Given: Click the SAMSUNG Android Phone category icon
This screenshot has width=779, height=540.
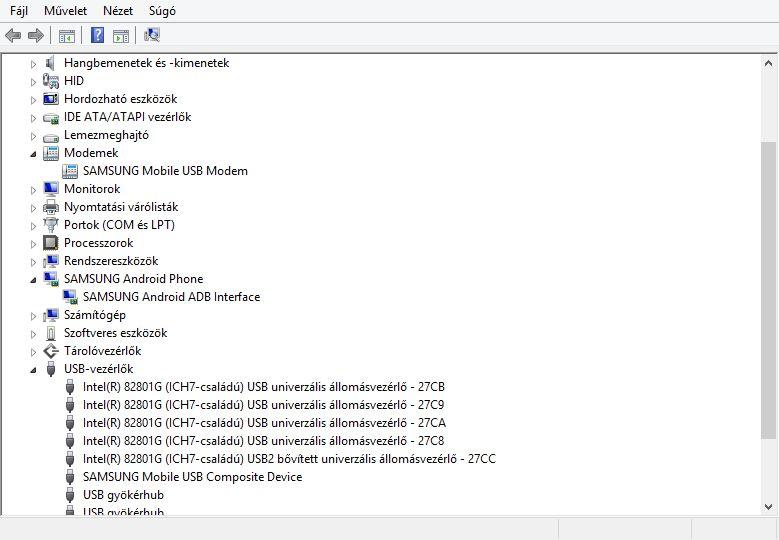Looking at the screenshot, I should point(51,279).
